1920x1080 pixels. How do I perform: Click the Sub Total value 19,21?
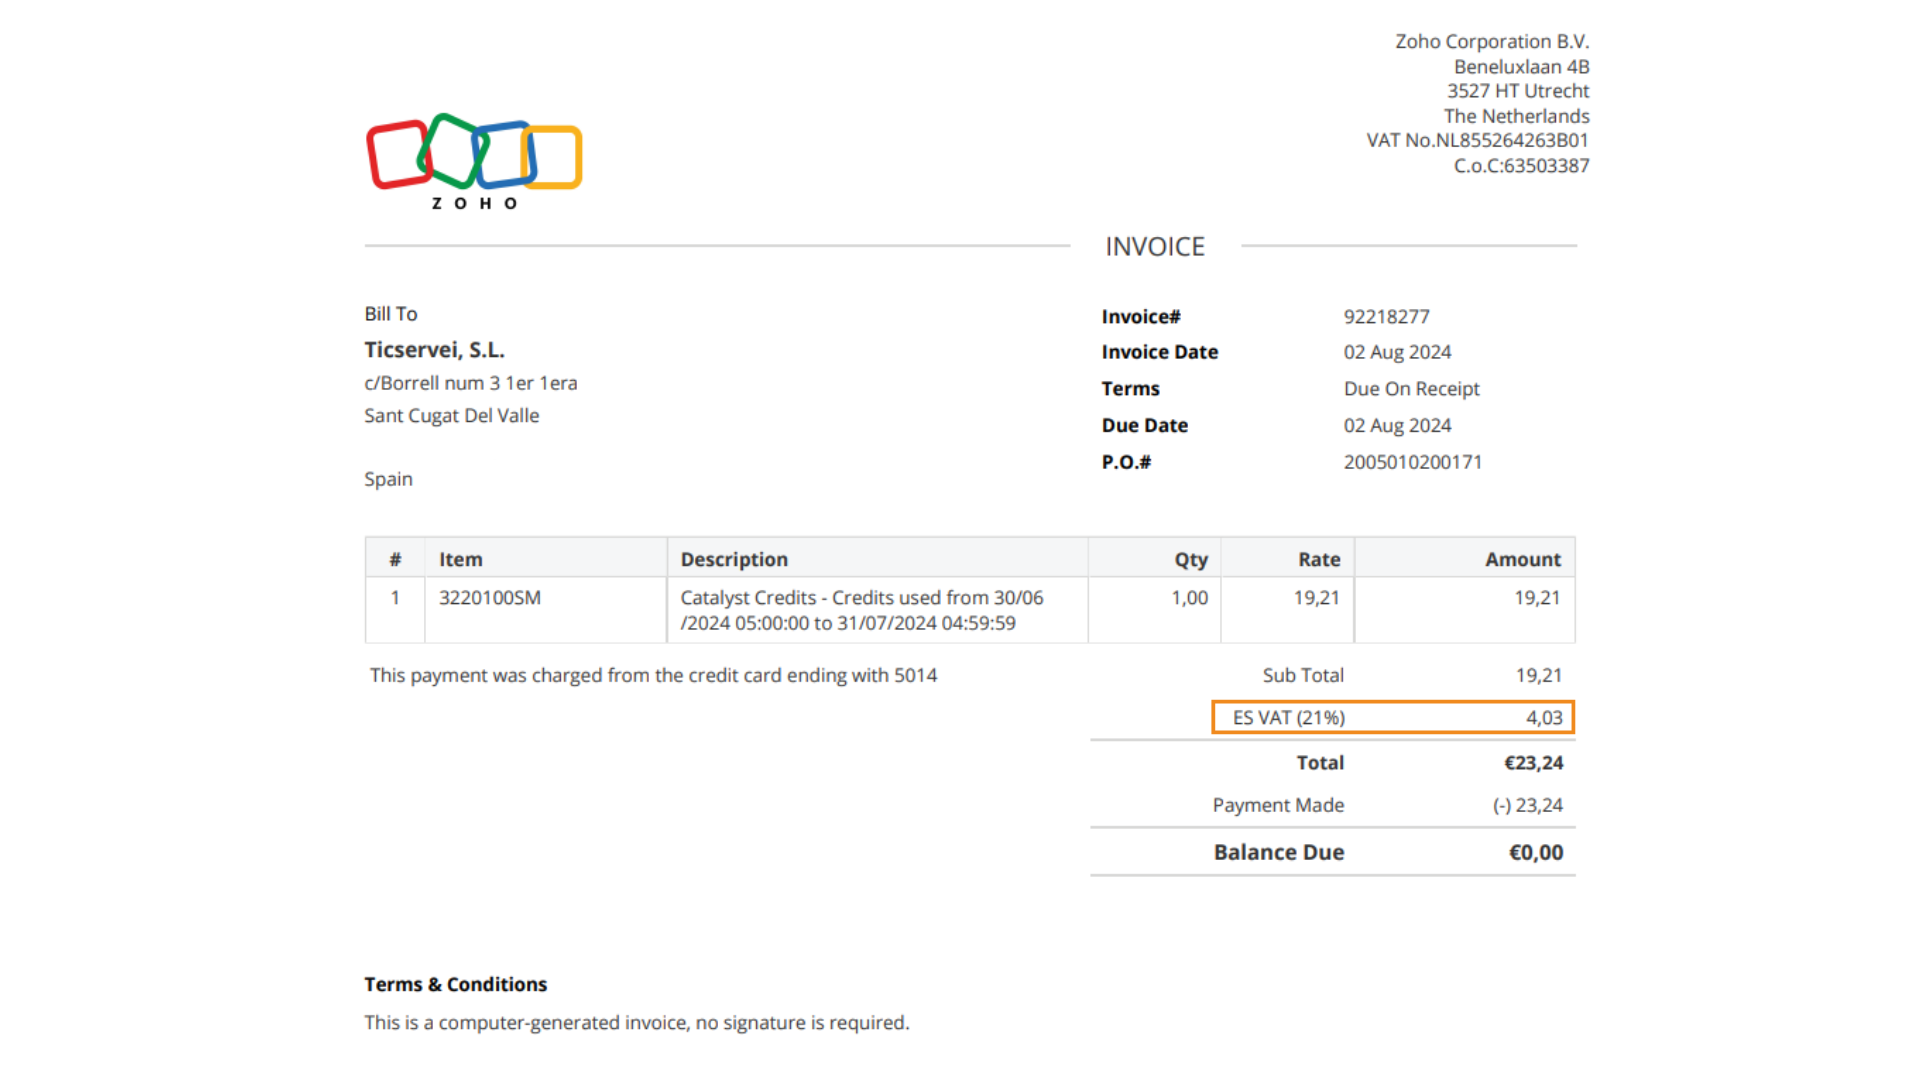tap(1538, 676)
